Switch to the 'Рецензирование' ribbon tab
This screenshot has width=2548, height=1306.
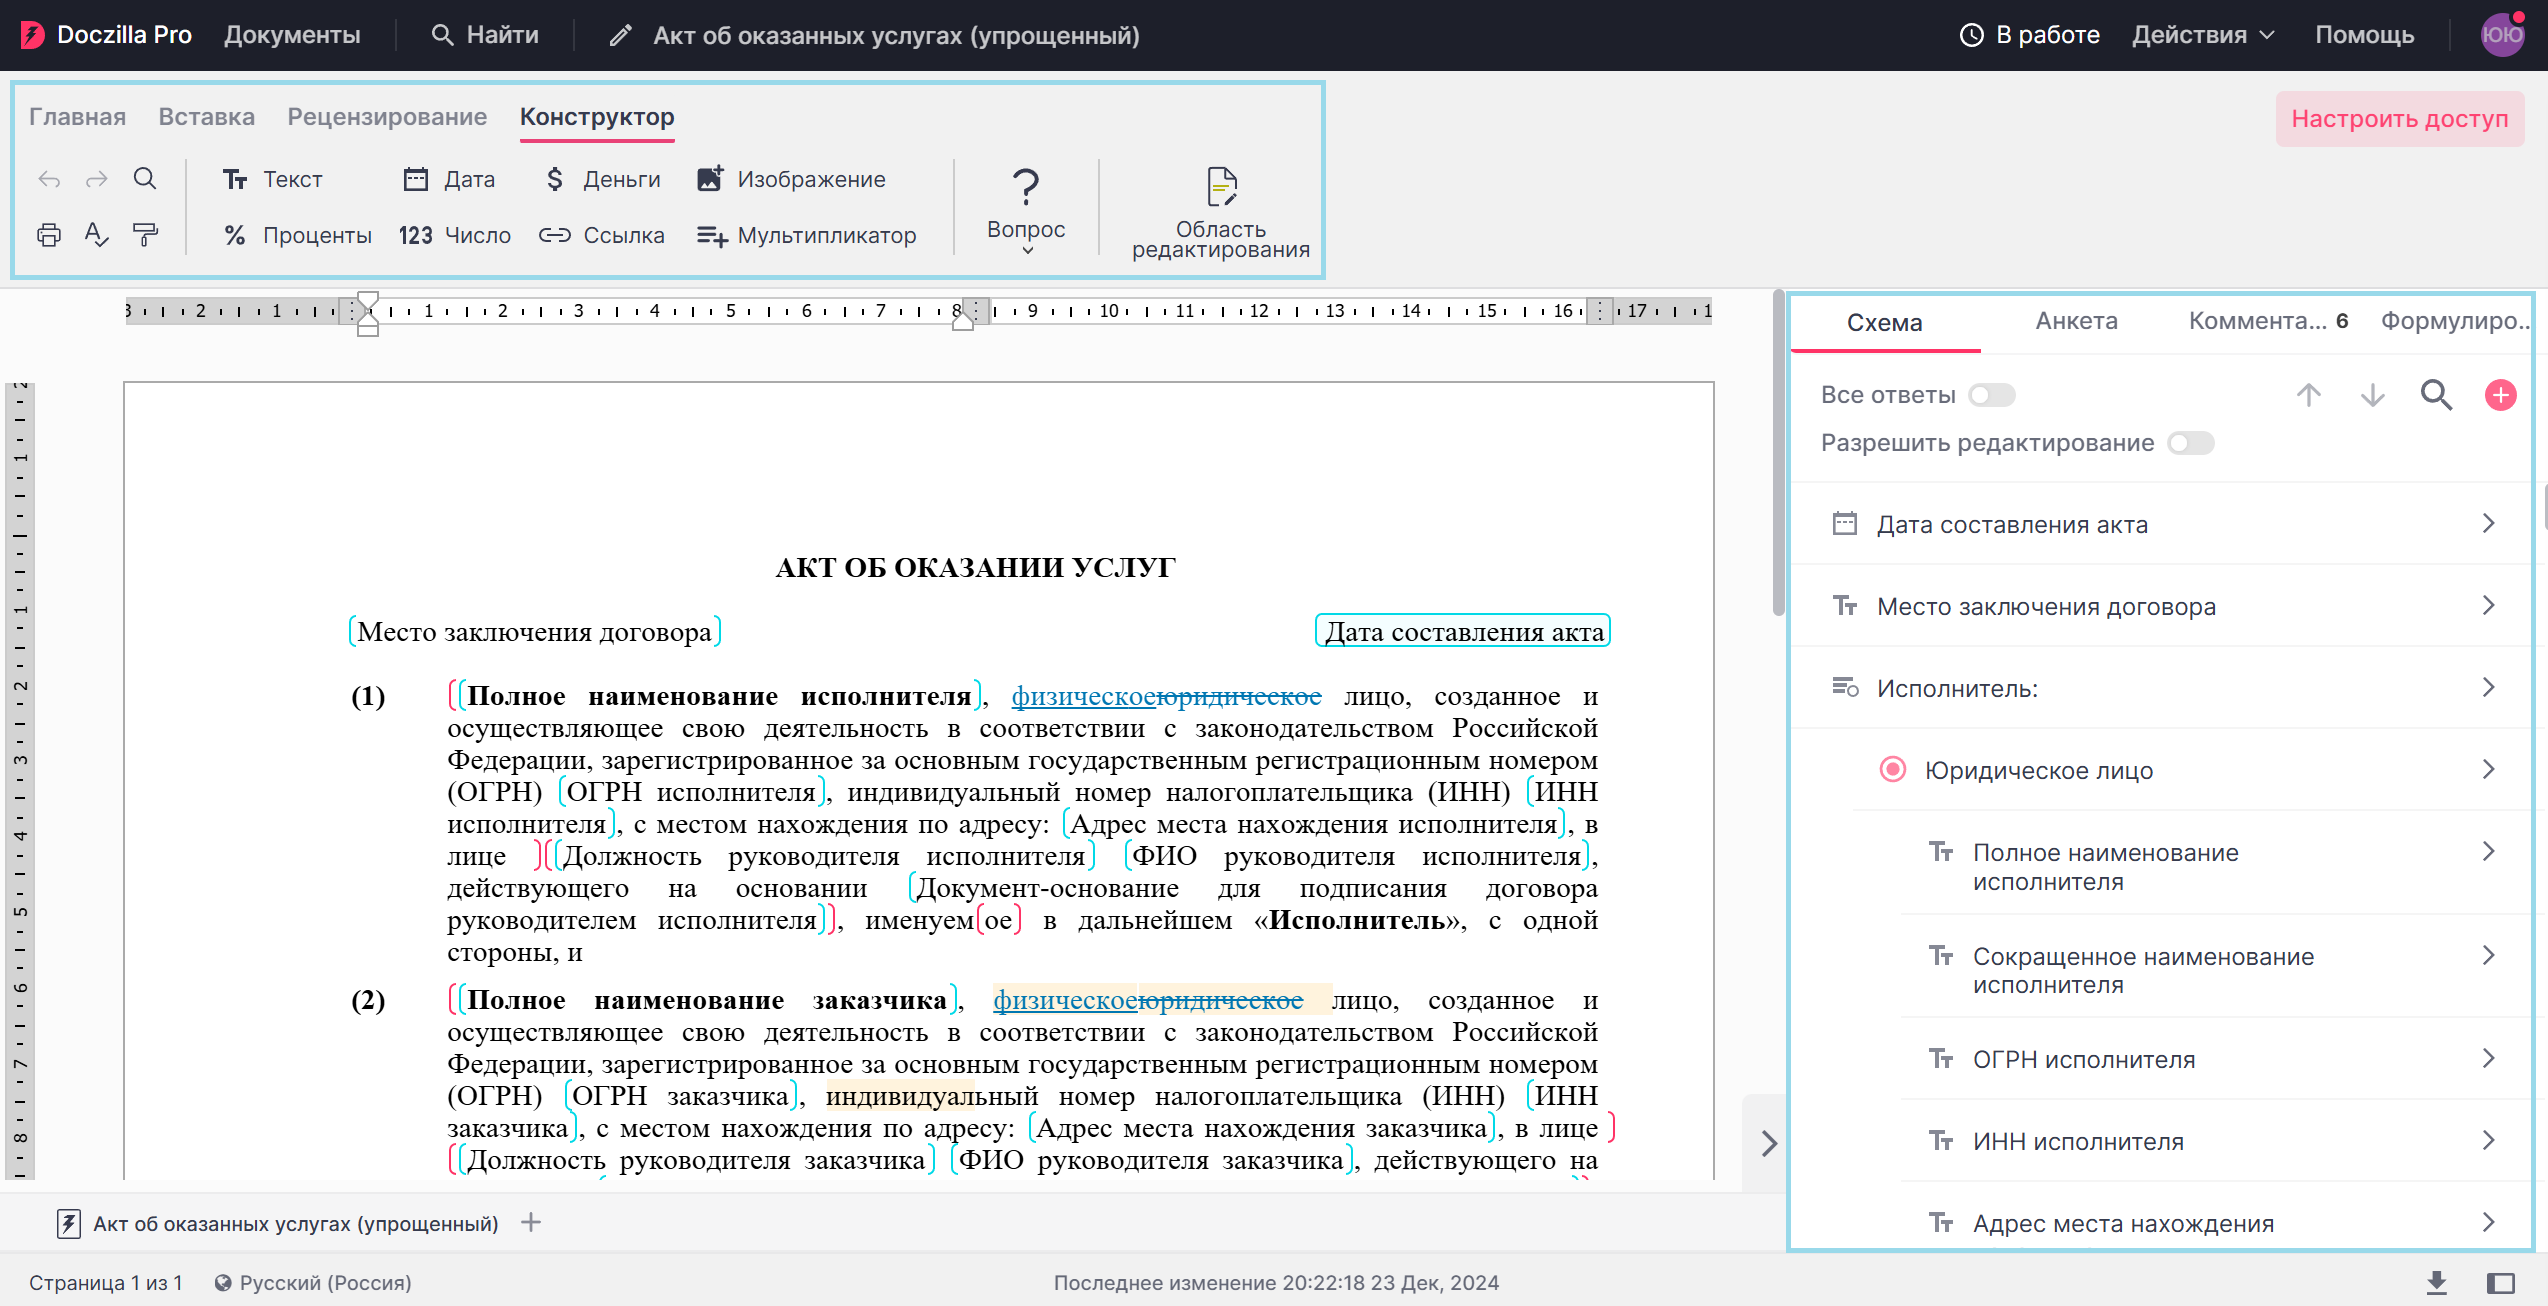pyautogui.click(x=387, y=117)
